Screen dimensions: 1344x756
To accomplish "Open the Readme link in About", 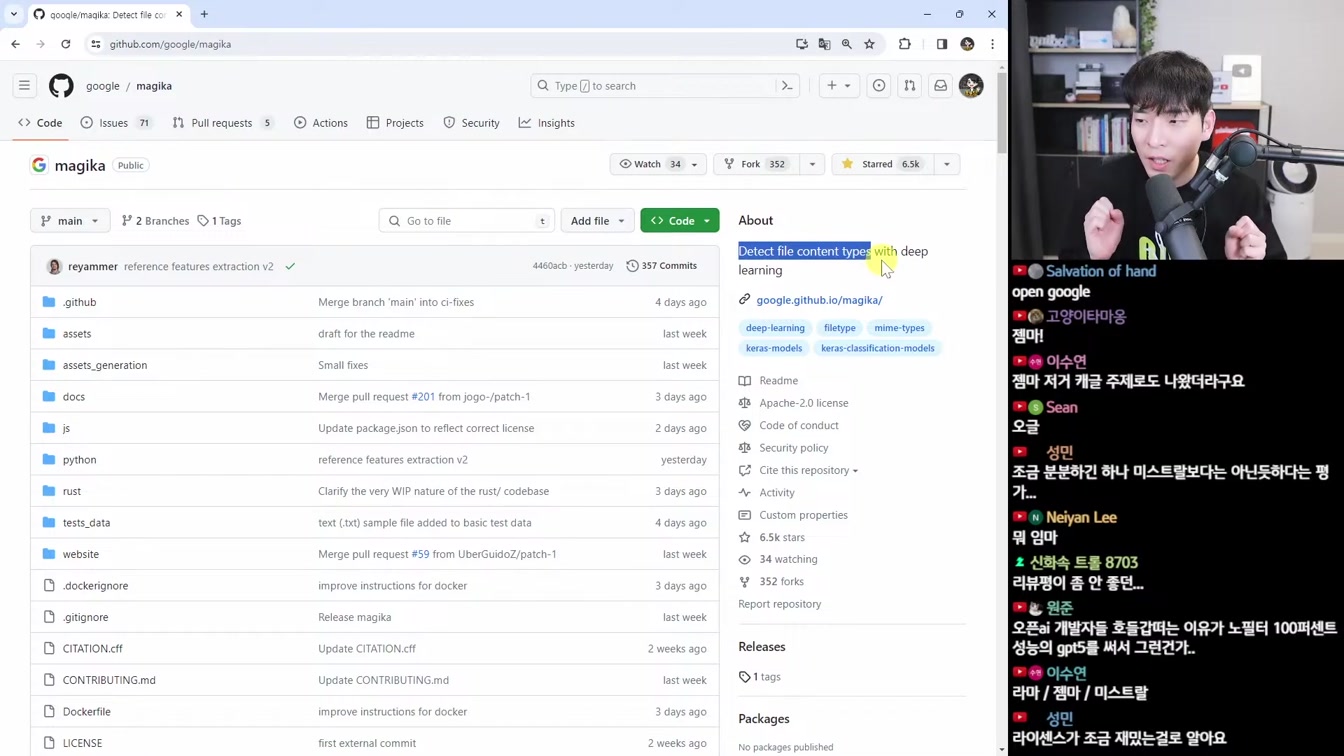I will 778,381.
